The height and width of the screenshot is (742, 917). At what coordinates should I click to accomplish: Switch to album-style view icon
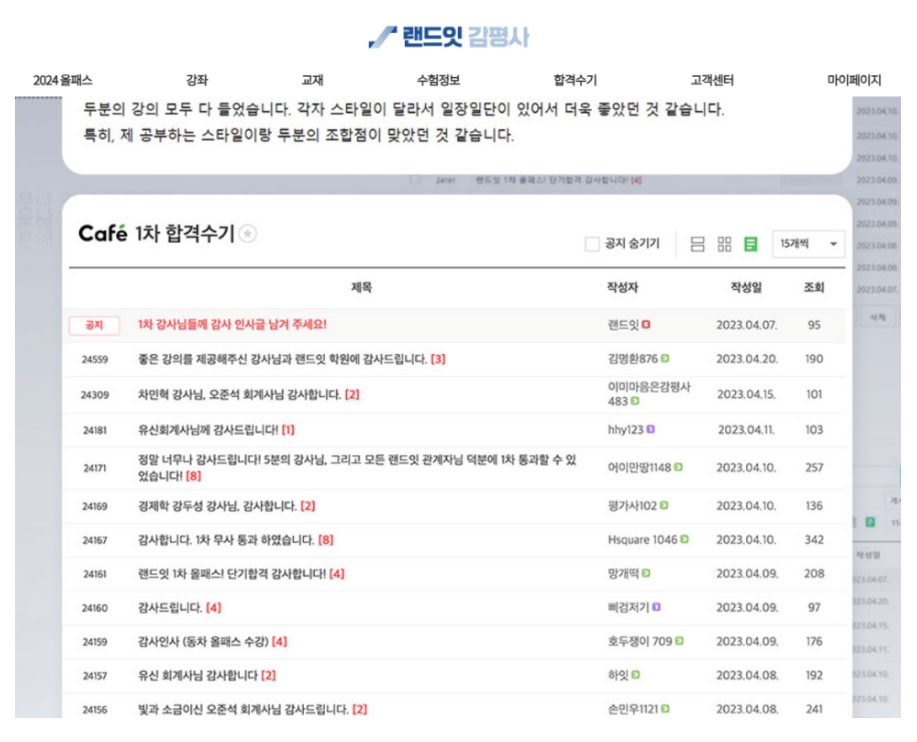(x=698, y=244)
